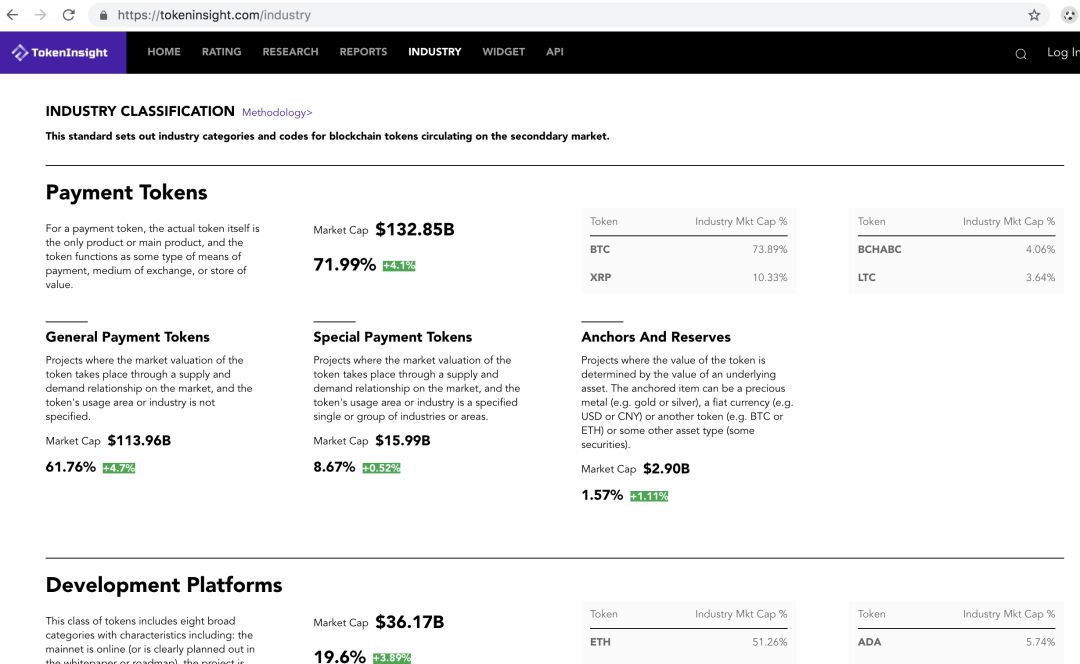Open the API nav item

point(554,52)
